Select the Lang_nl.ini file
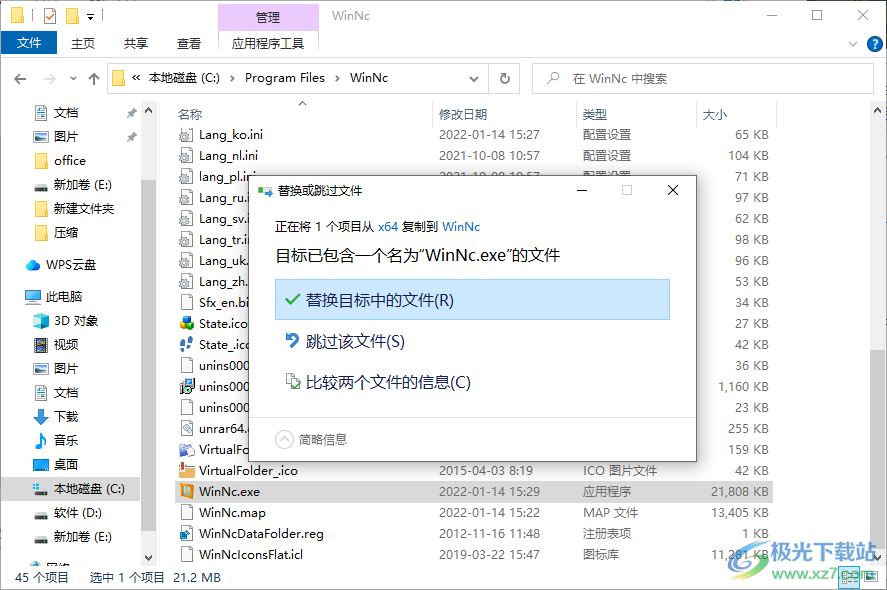 228,156
